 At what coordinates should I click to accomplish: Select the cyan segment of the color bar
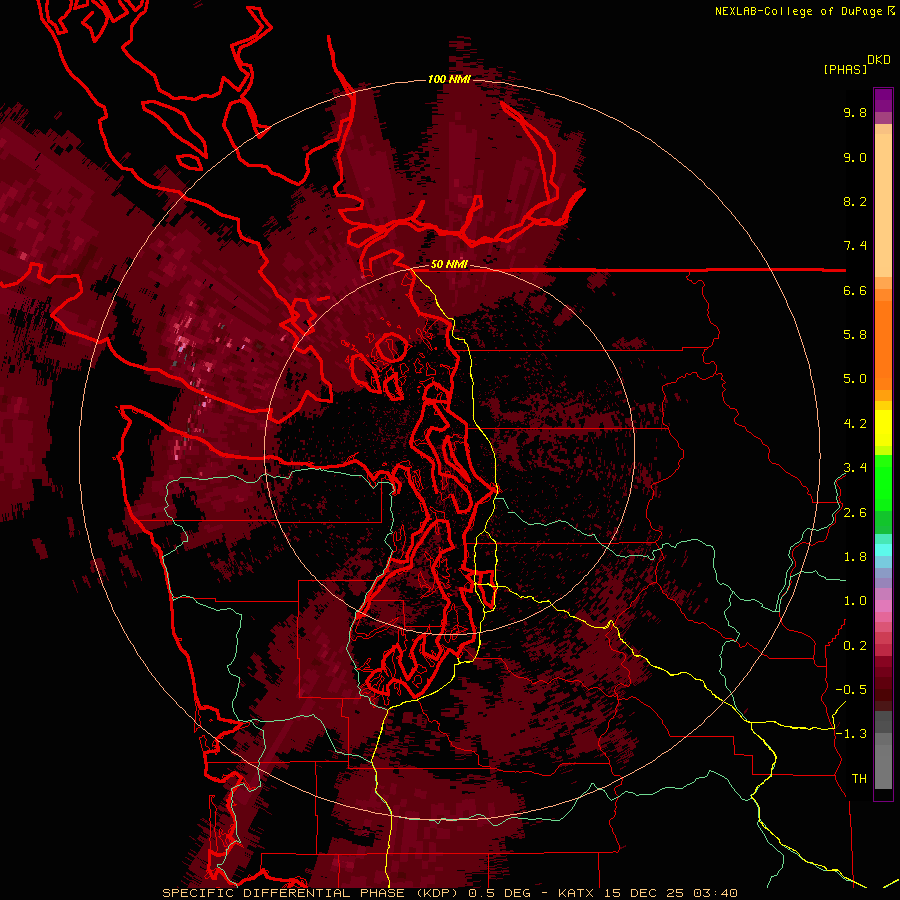[883, 550]
